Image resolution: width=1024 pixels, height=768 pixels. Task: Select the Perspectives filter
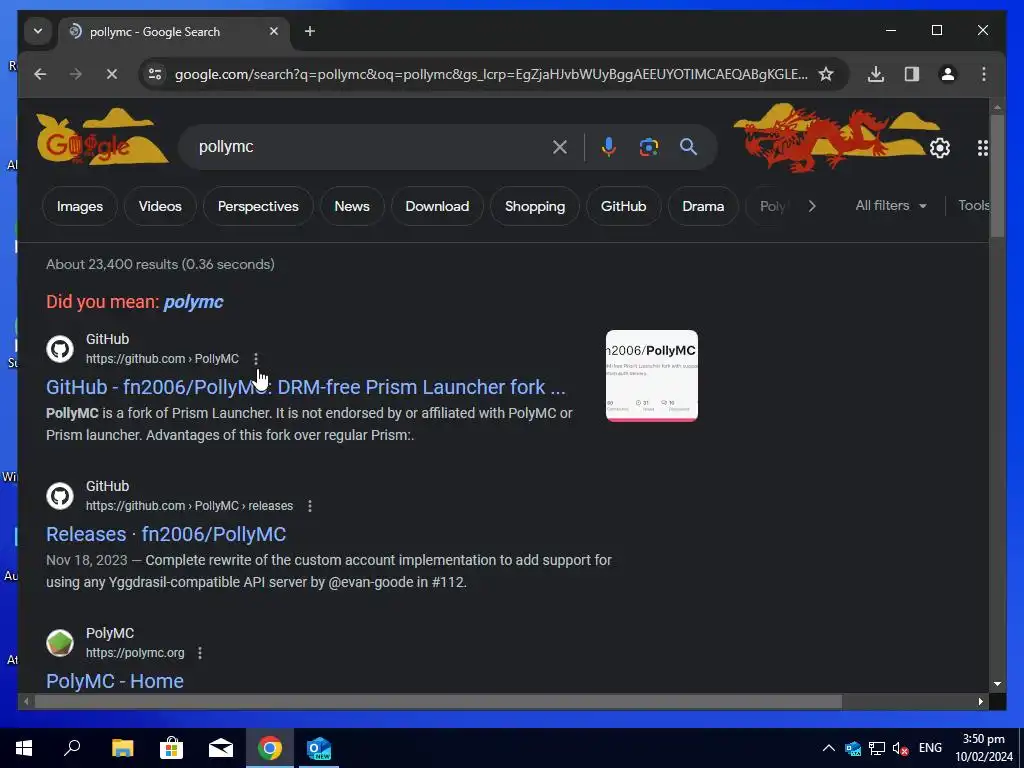258,206
